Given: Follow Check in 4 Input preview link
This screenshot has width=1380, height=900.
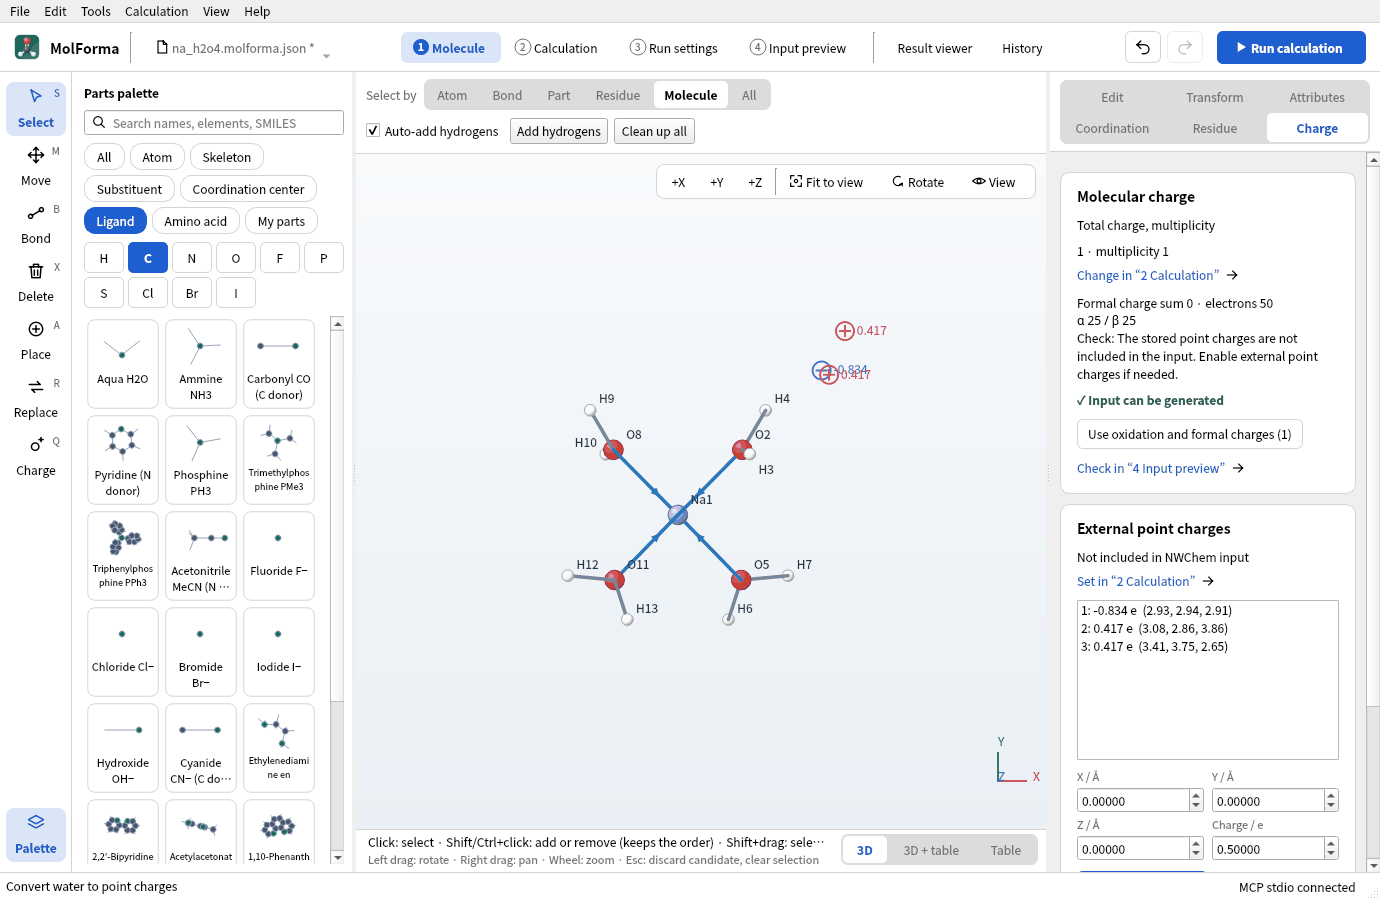Looking at the screenshot, I should coord(1160,468).
